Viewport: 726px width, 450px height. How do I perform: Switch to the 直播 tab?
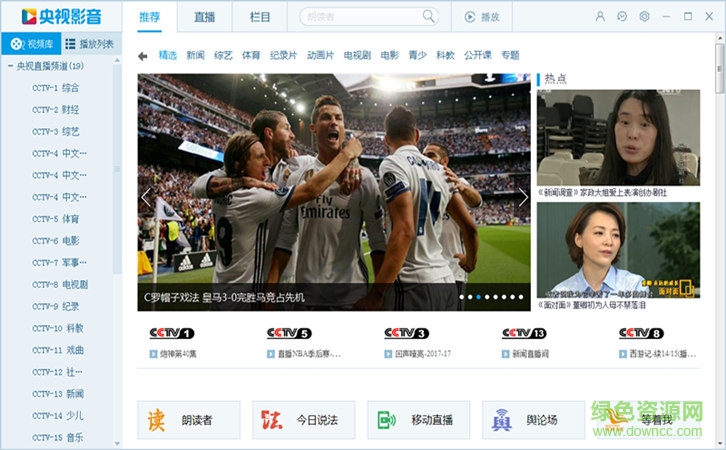[x=204, y=17]
